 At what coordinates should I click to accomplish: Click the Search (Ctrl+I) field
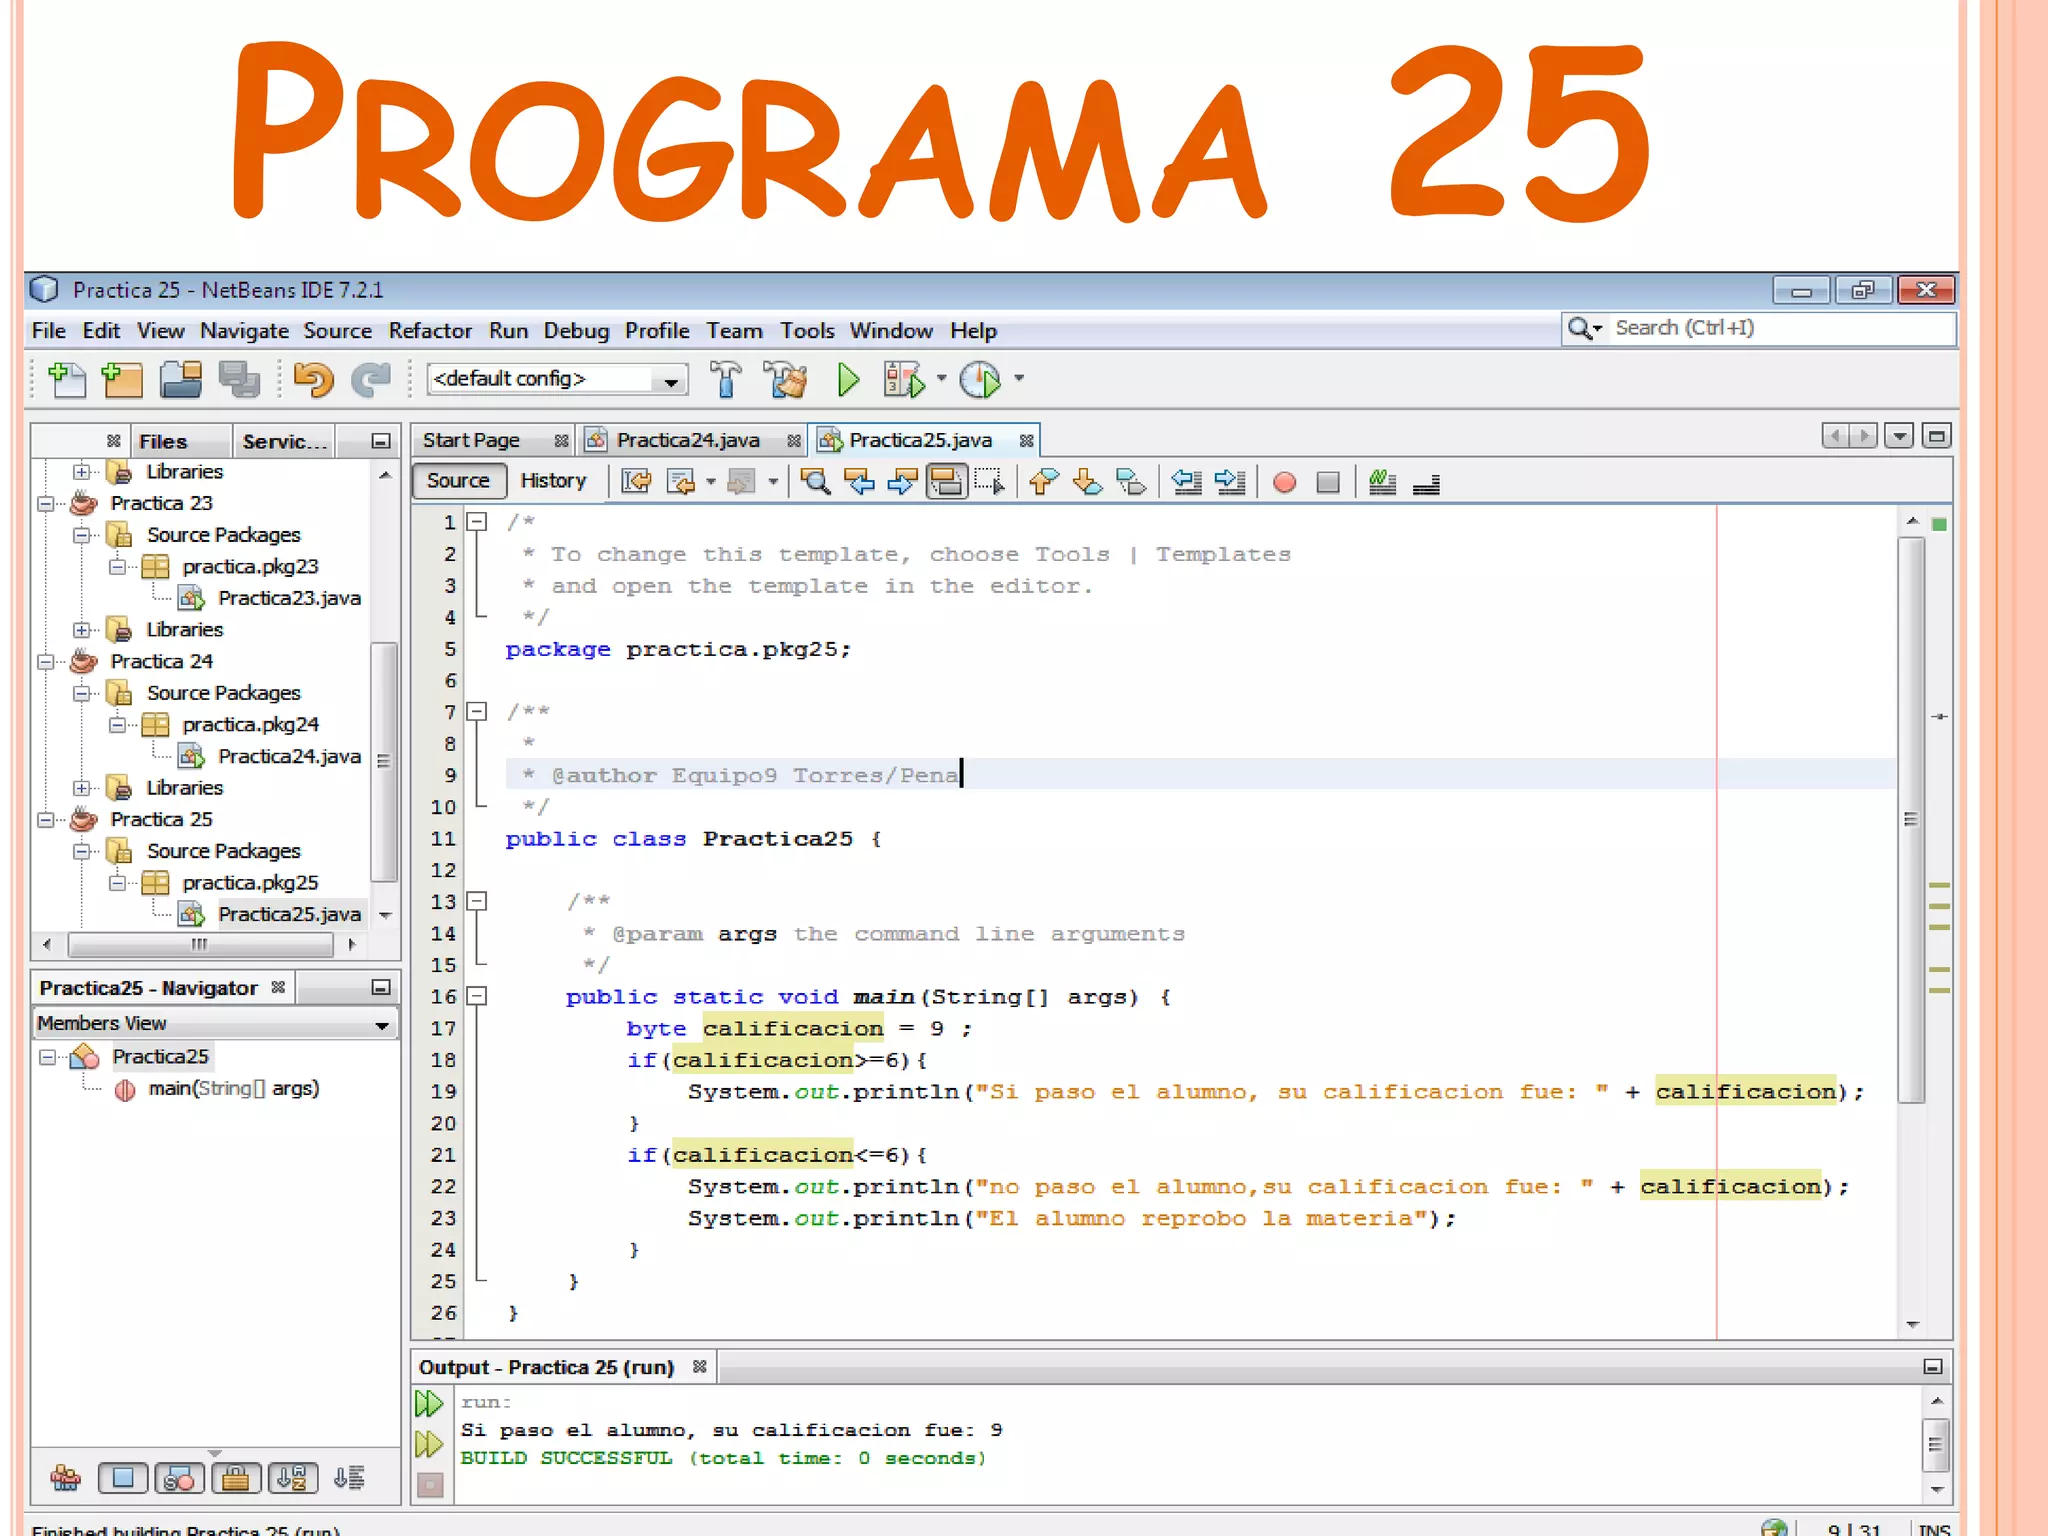tap(1759, 328)
